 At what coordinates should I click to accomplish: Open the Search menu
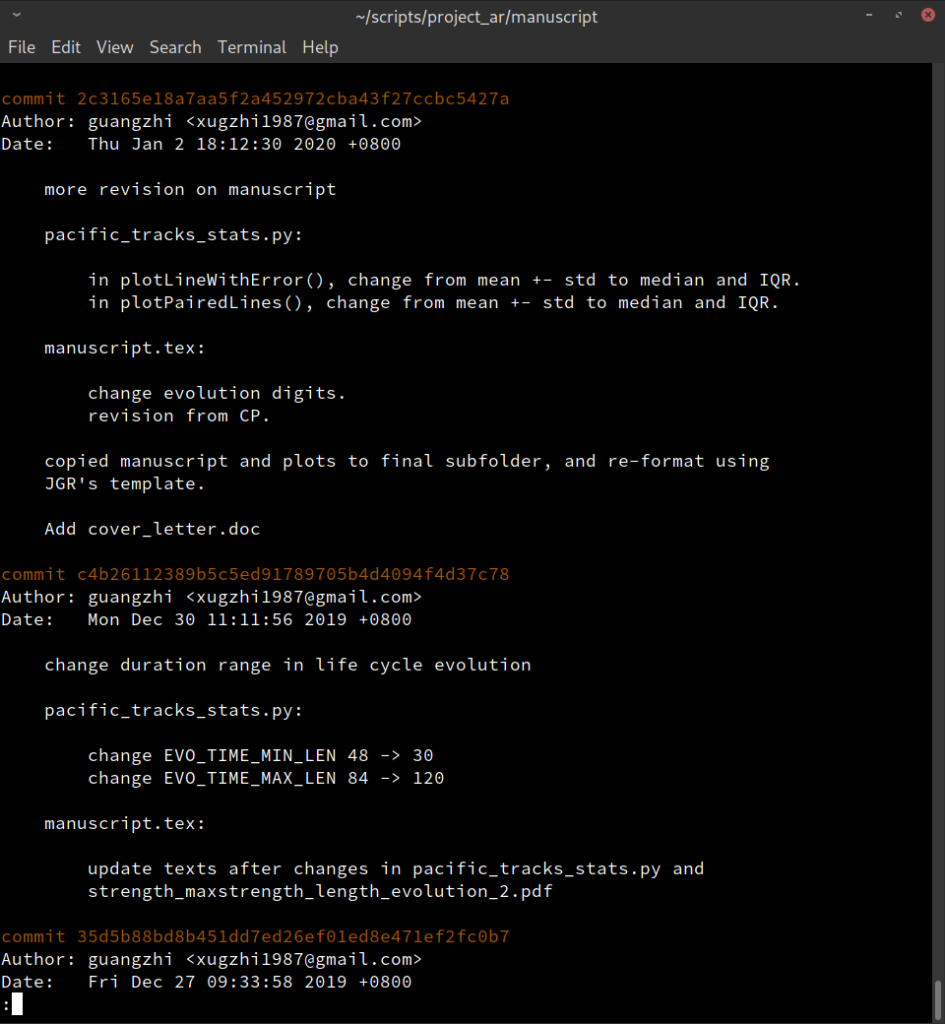(x=175, y=48)
